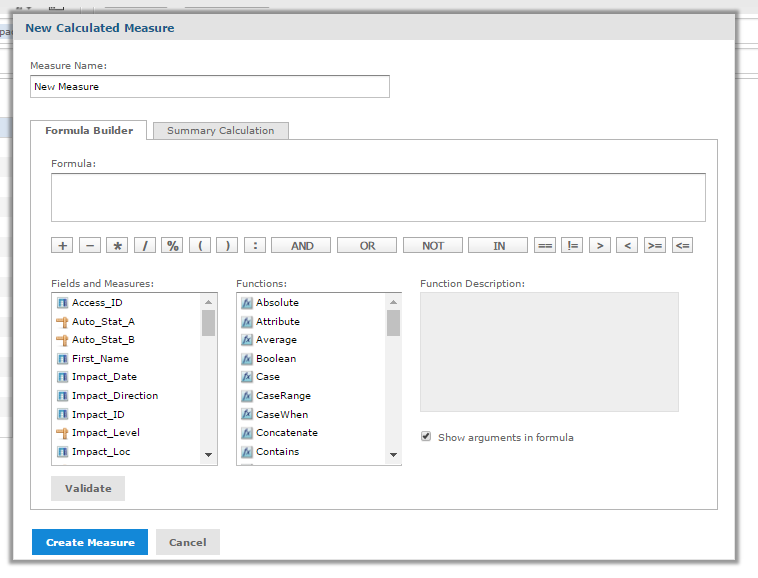This screenshot has width=758, height=578.
Task: Select the Formula Builder tab
Action: [89, 131]
